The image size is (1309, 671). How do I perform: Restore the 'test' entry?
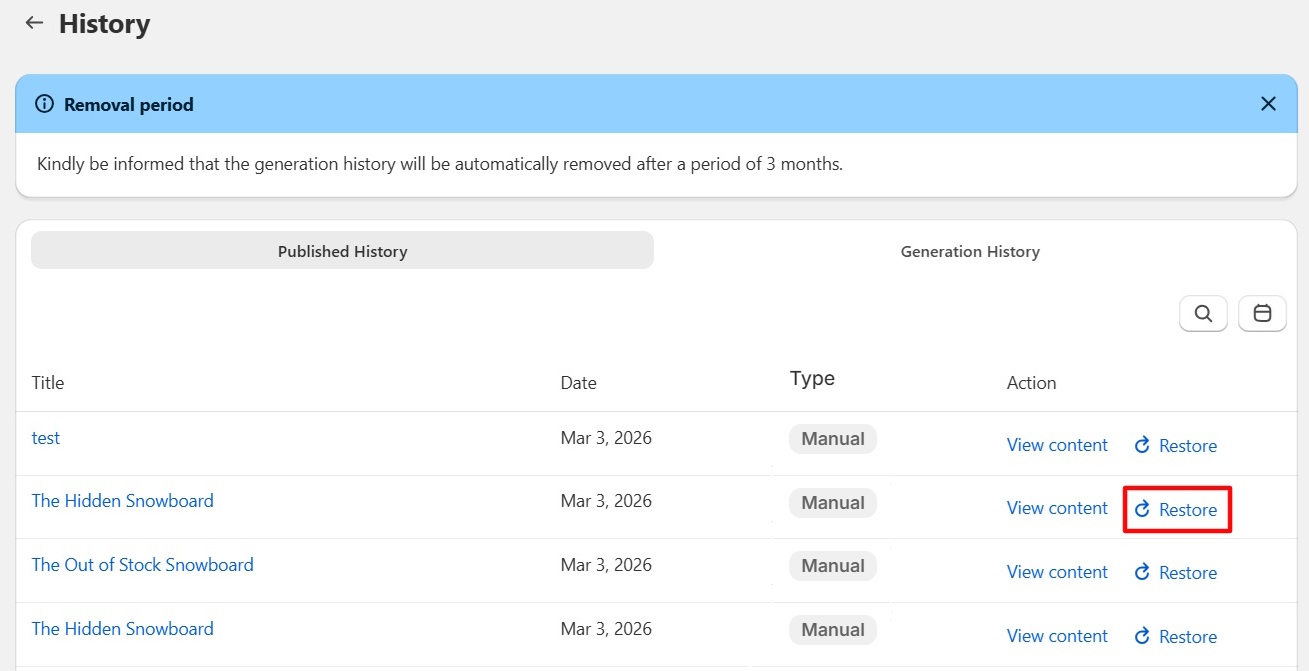click(1176, 446)
